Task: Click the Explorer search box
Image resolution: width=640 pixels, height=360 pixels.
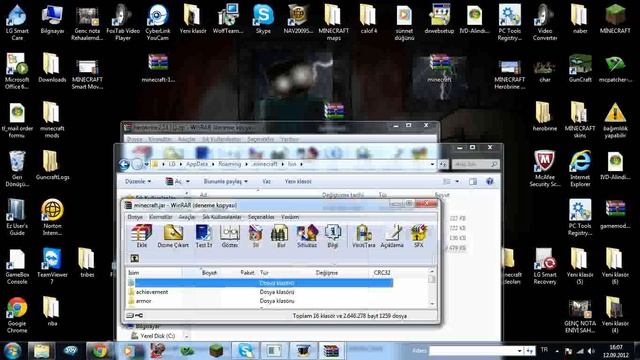Action: [475, 164]
